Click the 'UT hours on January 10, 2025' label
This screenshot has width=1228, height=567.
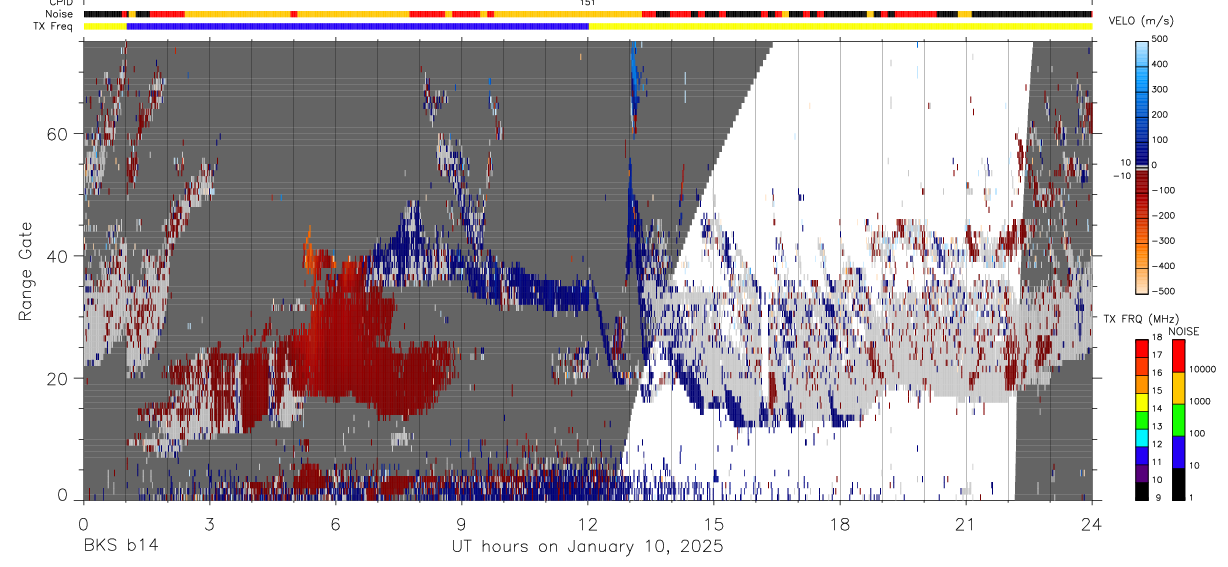click(587, 547)
